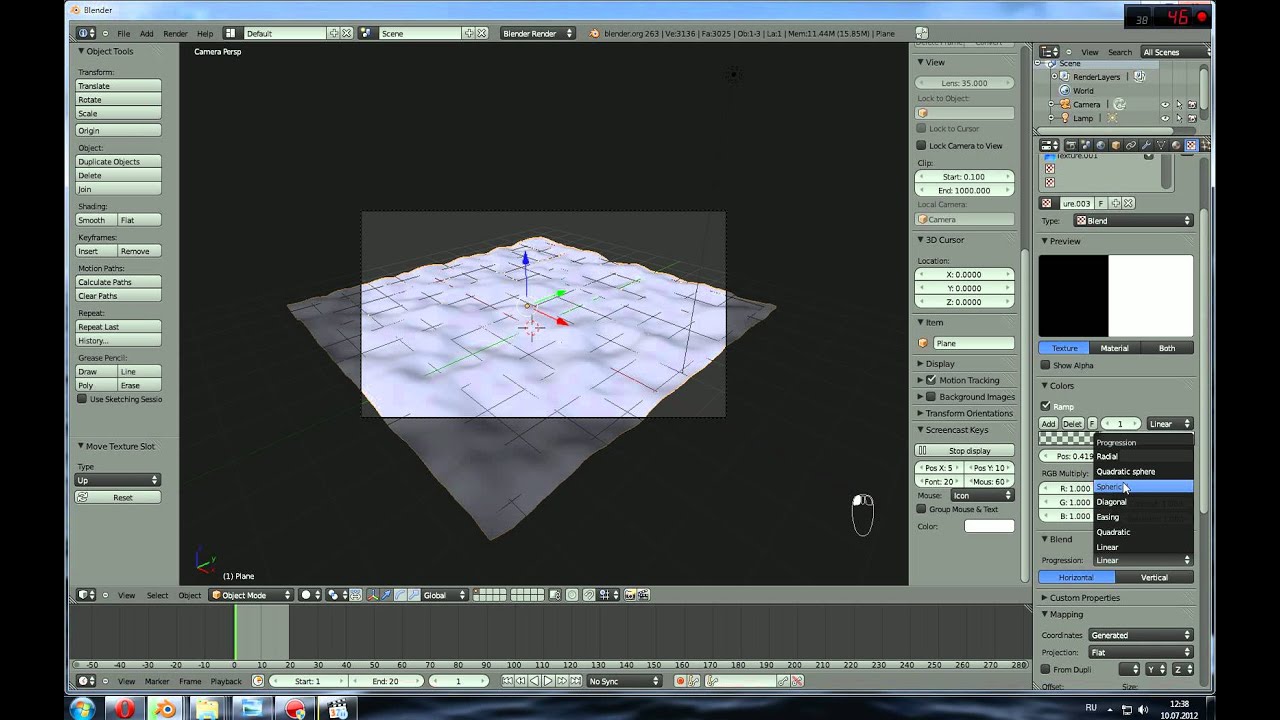
Task: Toggle Lamp renderability camera icon in outliner
Action: coord(1192,118)
